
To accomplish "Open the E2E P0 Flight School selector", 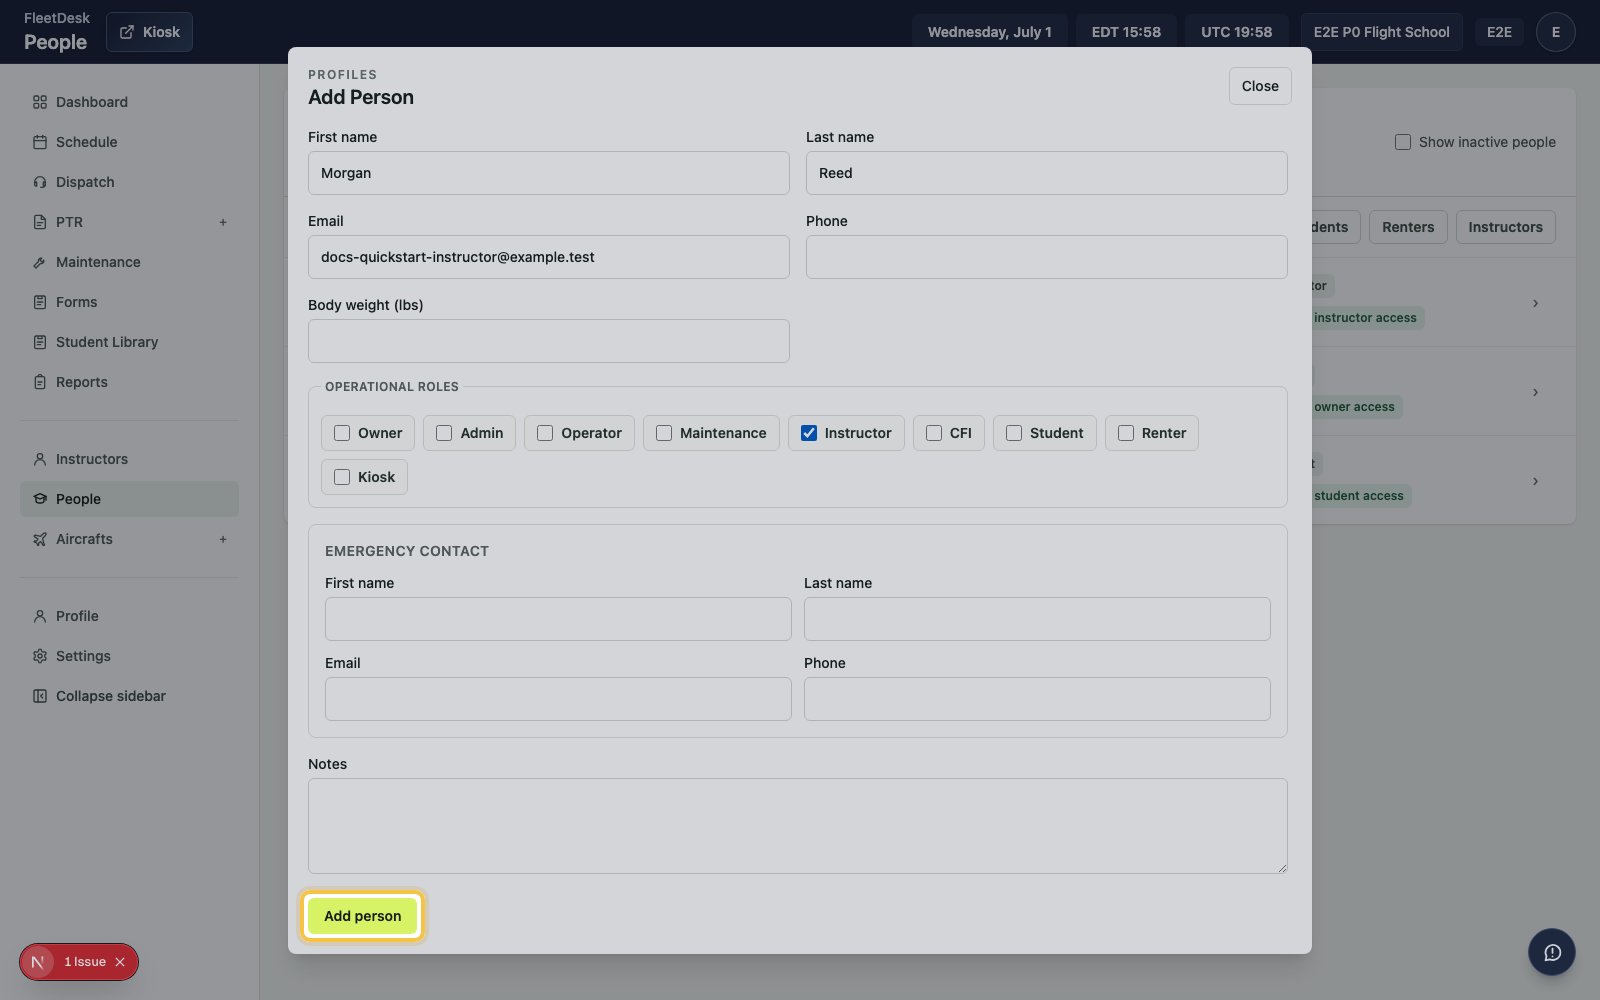I will [x=1381, y=32].
